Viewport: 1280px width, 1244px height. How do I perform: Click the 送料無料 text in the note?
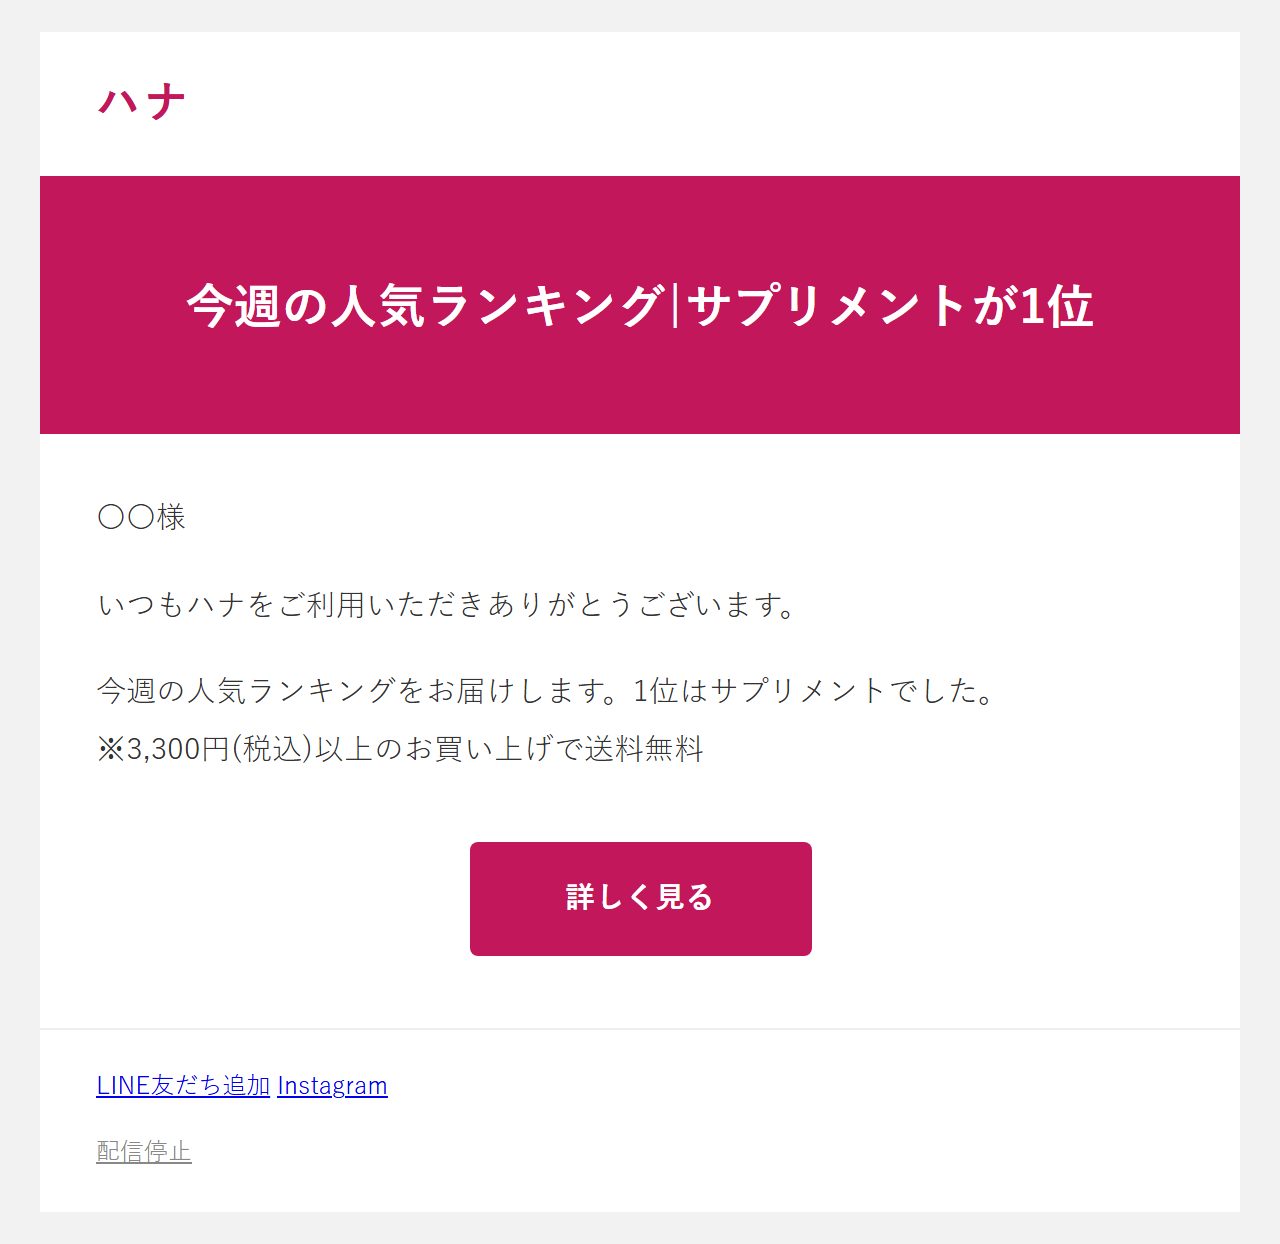click(x=645, y=748)
